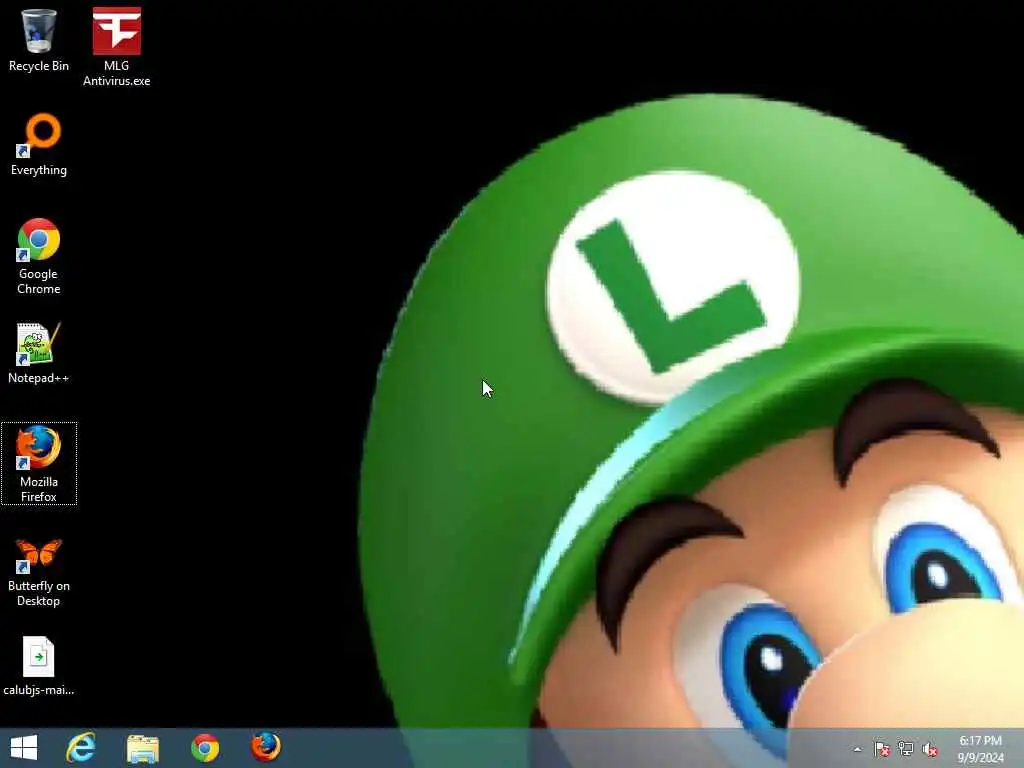The image size is (1024, 768).
Task: Open the taskbar clock showing 6:17 PM
Action: pos(980,749)
